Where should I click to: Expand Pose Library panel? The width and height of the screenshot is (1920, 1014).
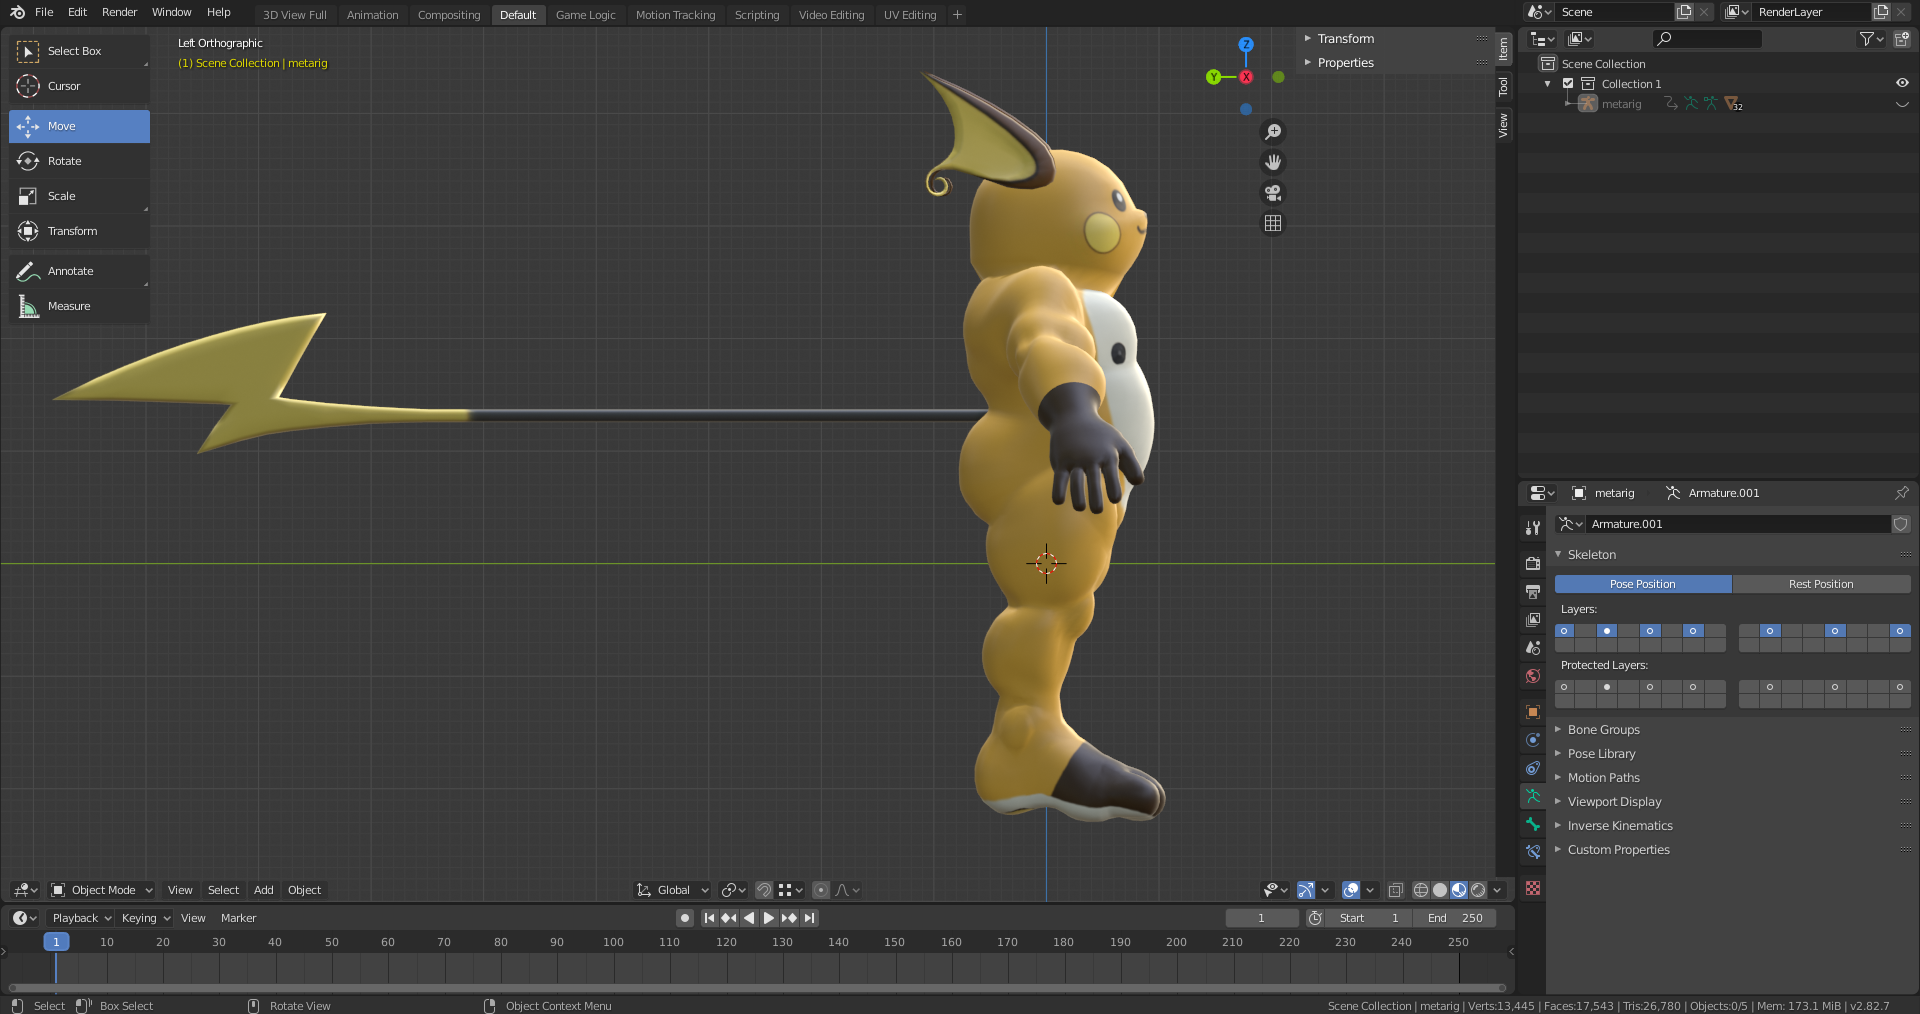(1601, 754)
